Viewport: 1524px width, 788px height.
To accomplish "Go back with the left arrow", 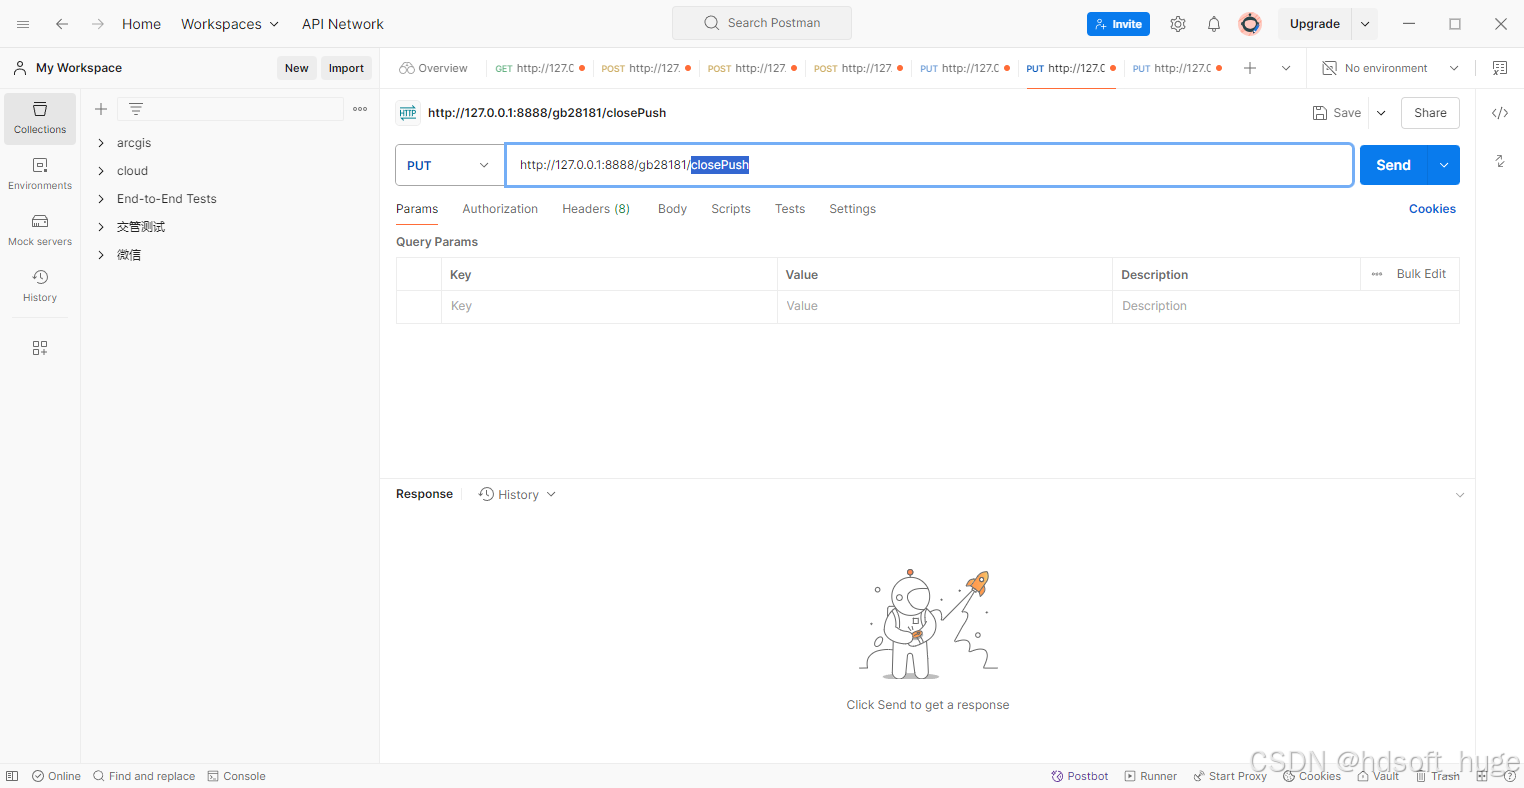I will coord(62,24).
